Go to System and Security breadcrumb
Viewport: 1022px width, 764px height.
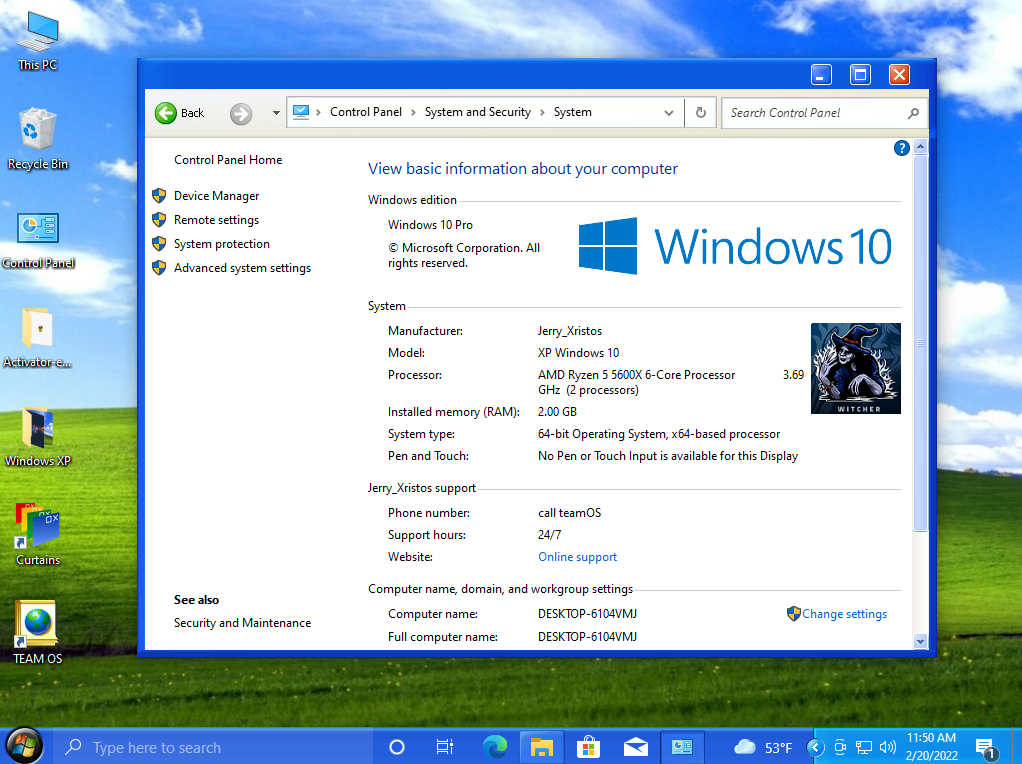point(478,112)
